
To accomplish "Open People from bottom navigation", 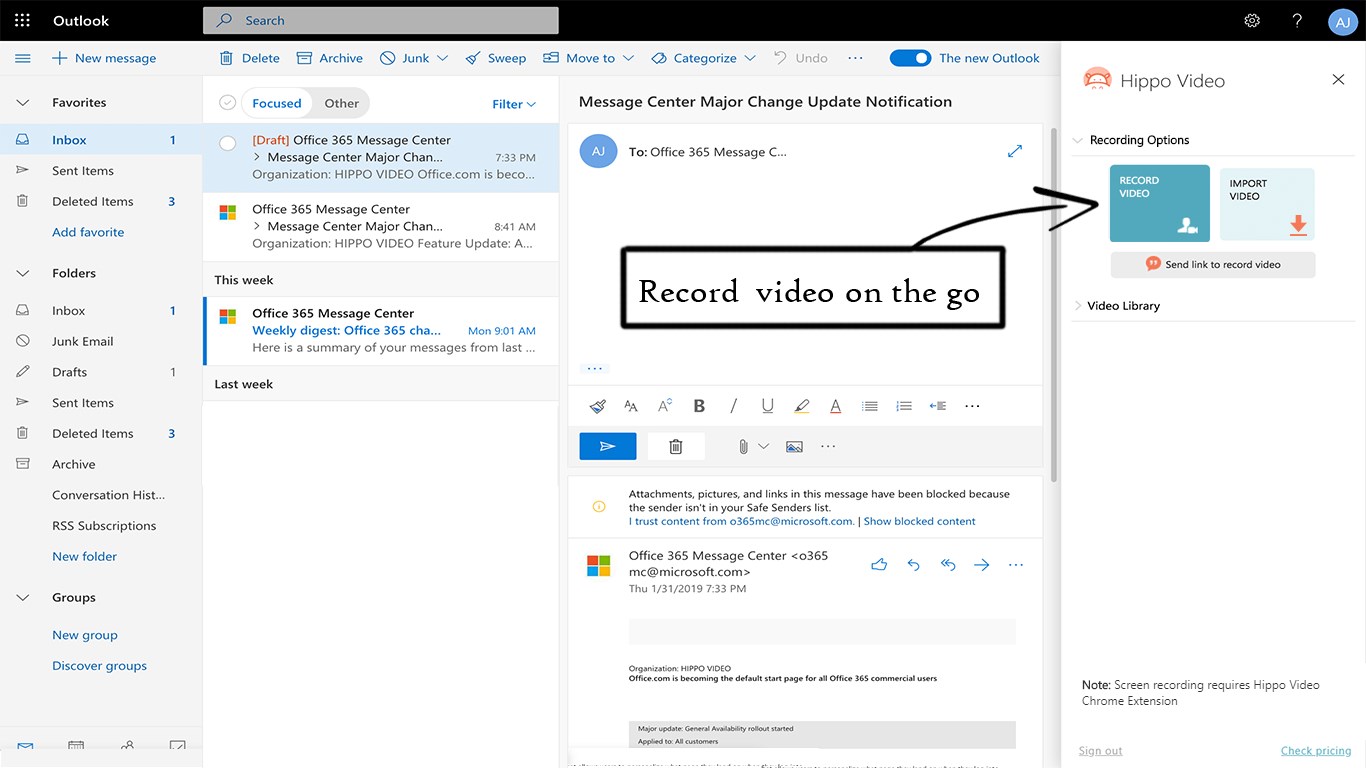I will 127,747.
